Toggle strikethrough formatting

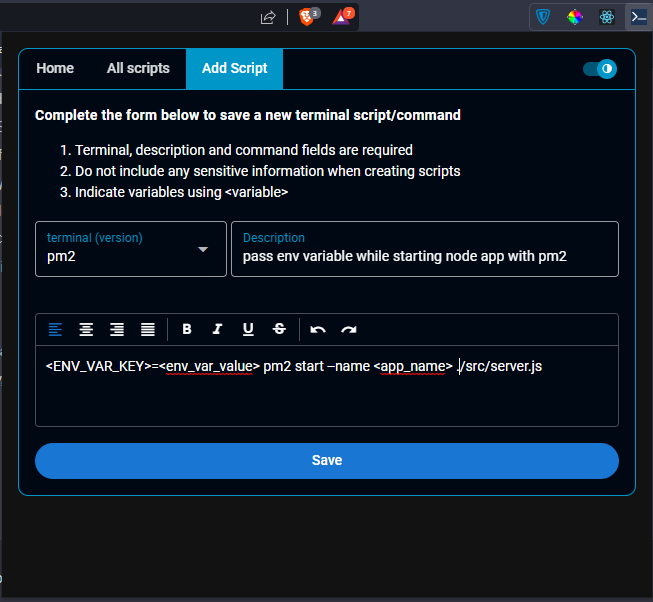click(279, 329)
